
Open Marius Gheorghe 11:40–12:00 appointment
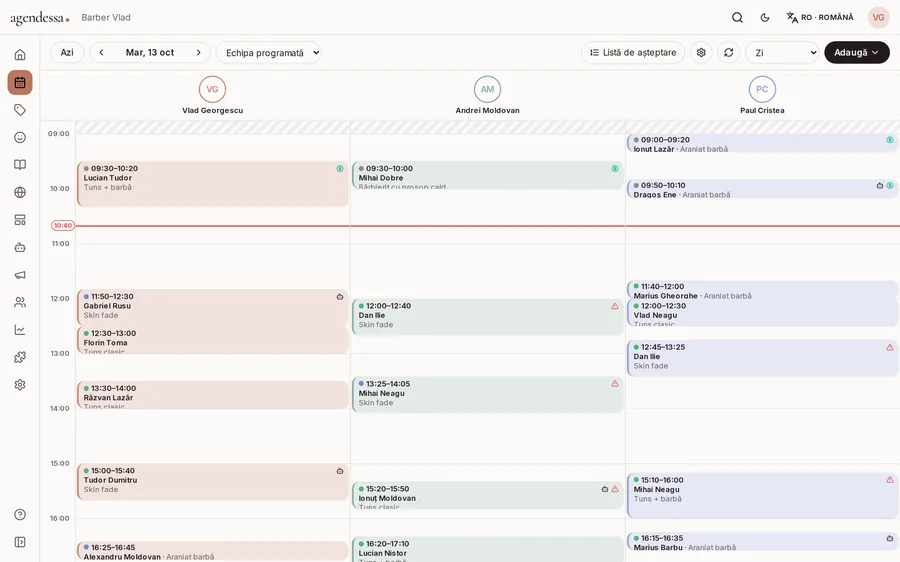point(763,290)
